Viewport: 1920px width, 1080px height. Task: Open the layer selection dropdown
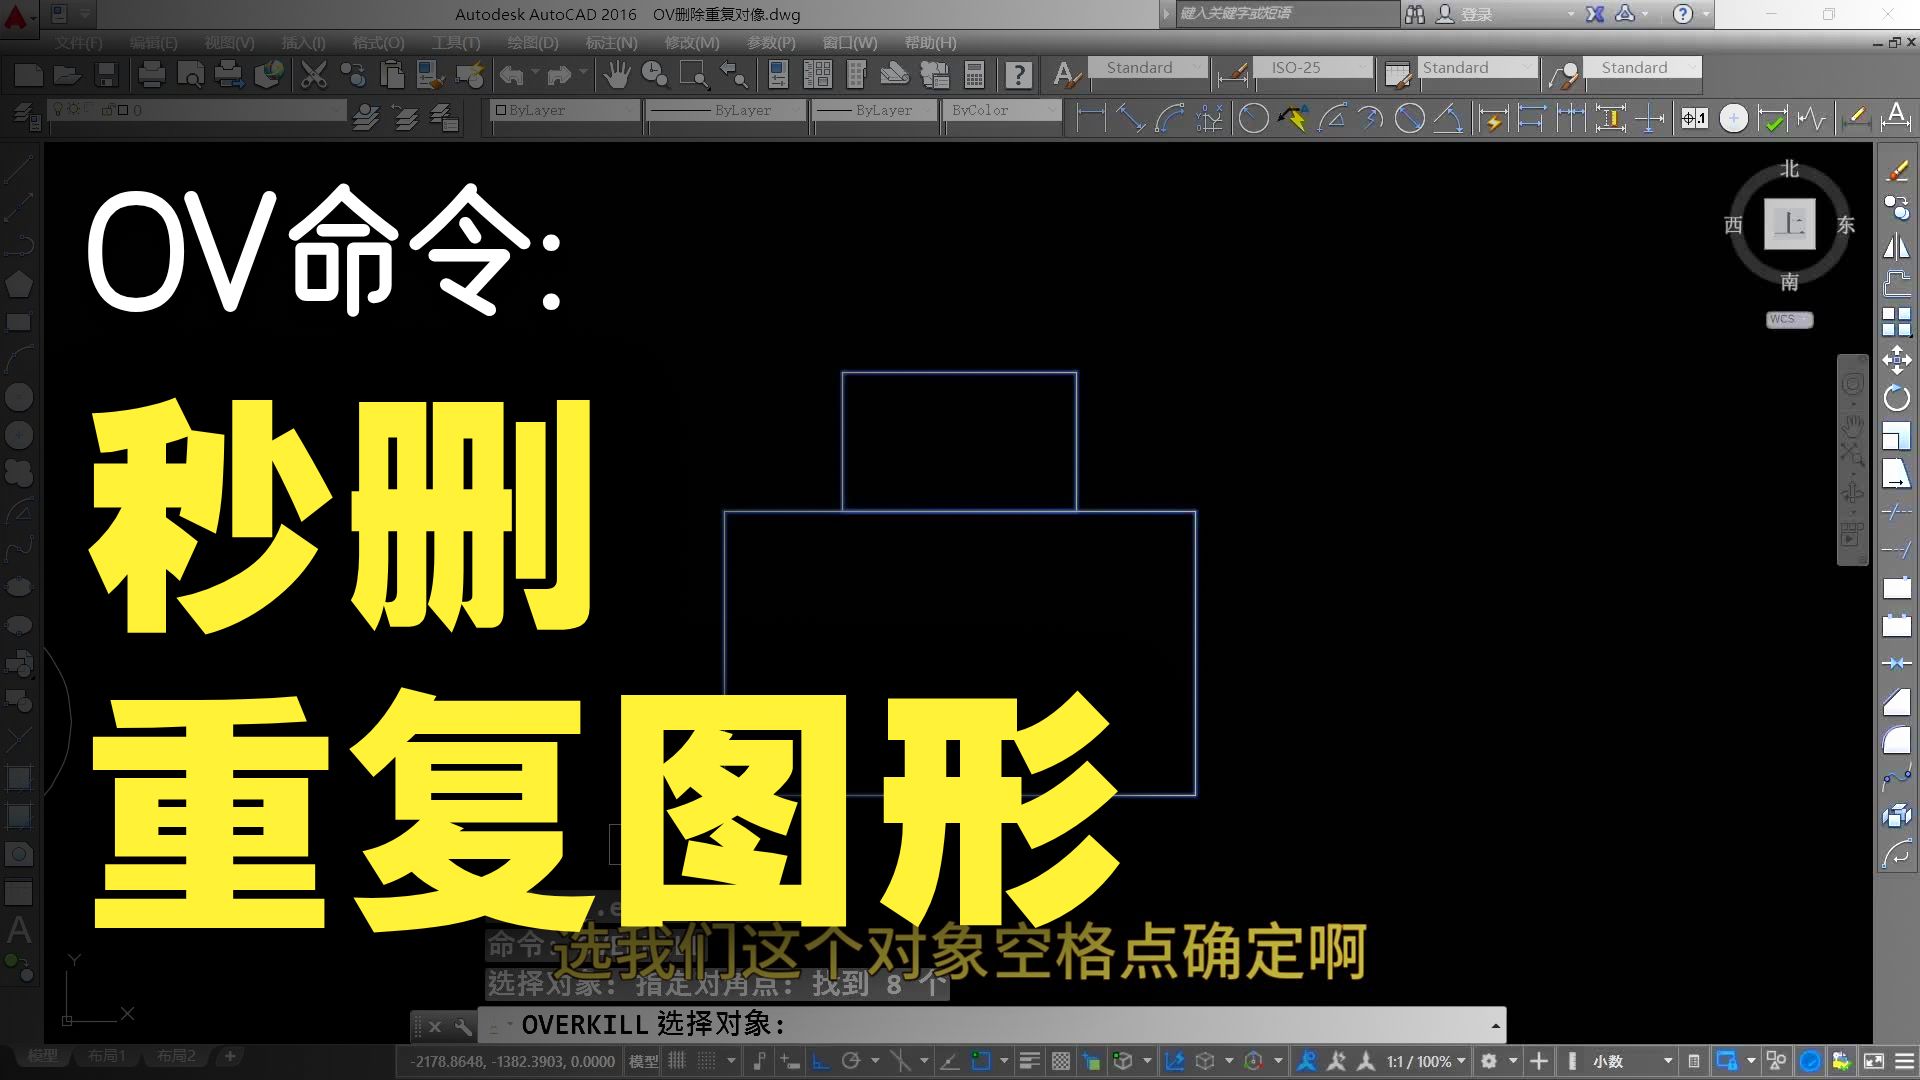335,111
